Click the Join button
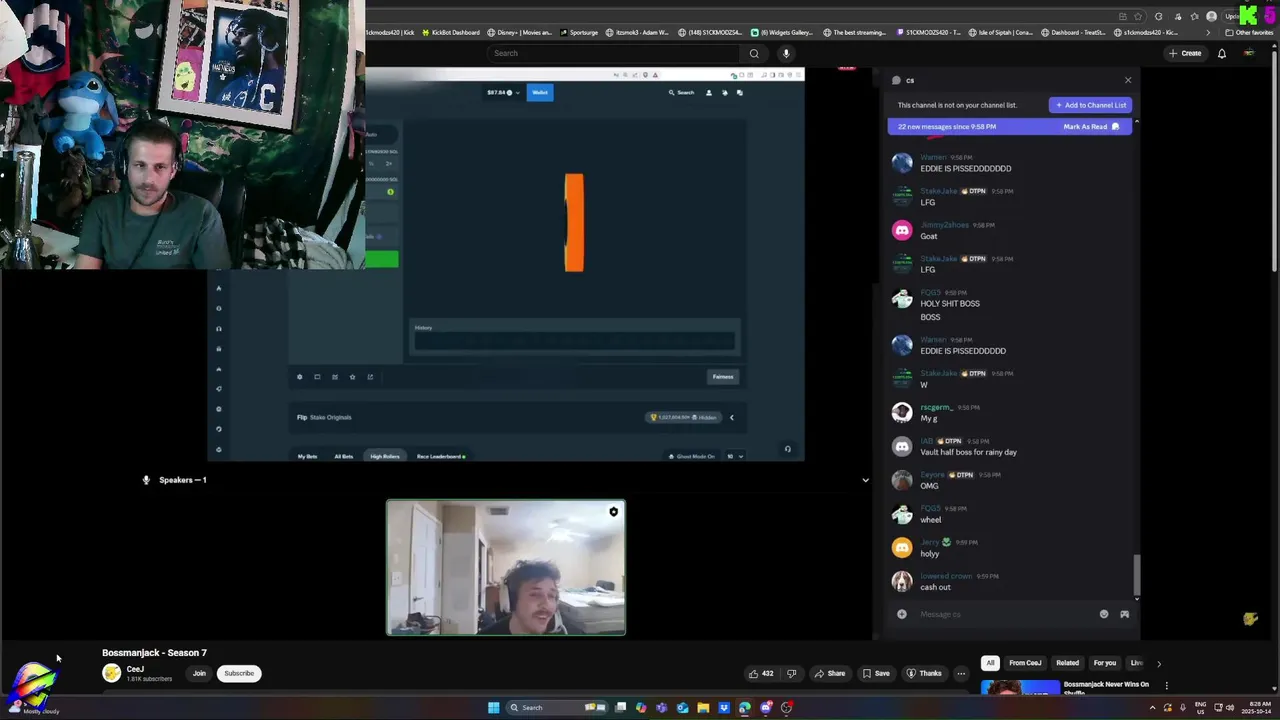Viewport: 1280px width, 720px height. coord(199,673)
